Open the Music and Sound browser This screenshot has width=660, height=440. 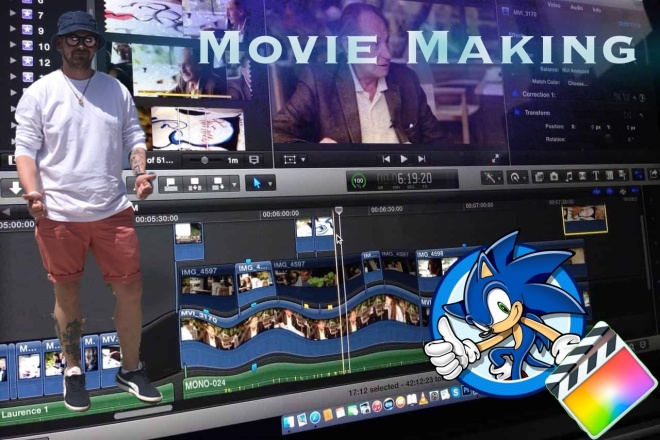coord(568,176)
